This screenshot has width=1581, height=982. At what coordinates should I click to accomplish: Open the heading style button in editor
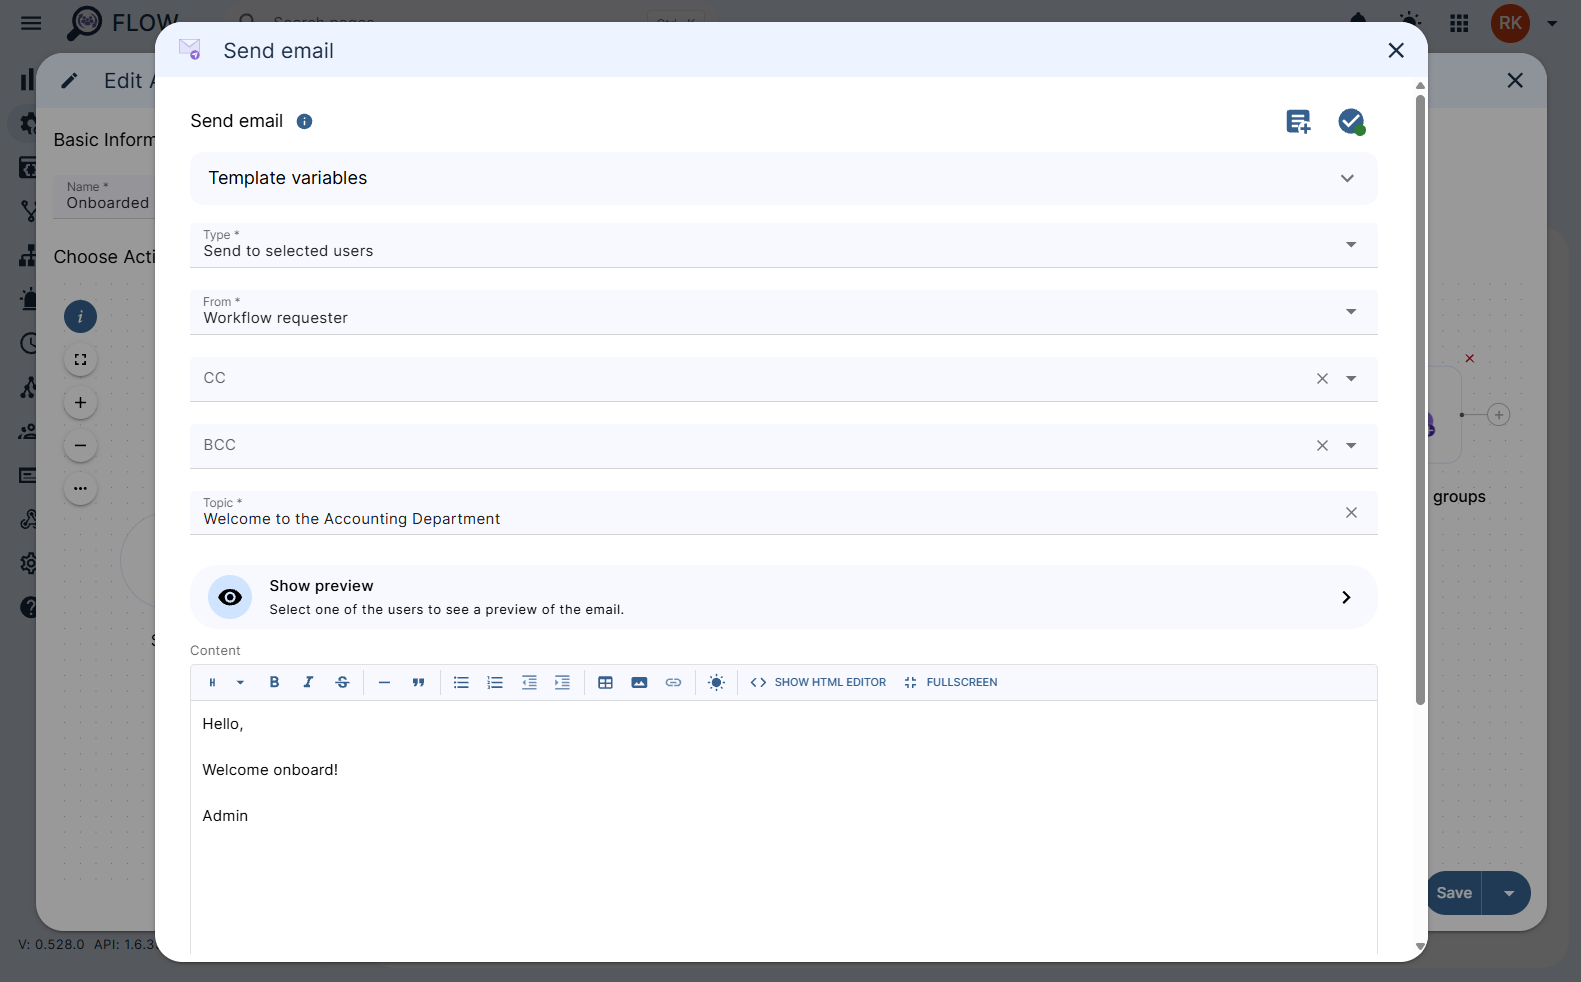tap(212, 683)
